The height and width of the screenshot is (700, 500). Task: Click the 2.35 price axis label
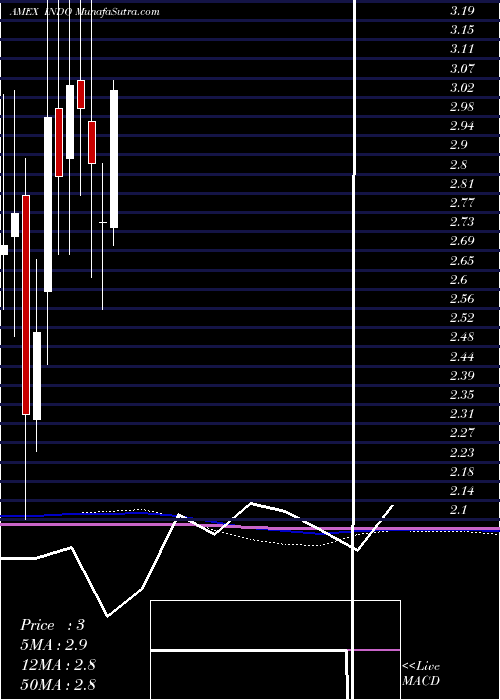pyautogui.click(x=462, y=395)
